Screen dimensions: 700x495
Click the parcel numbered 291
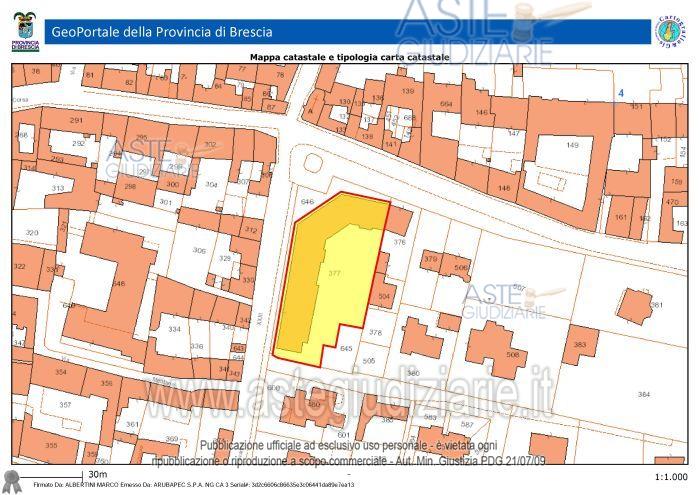click(x=76, y=120)
